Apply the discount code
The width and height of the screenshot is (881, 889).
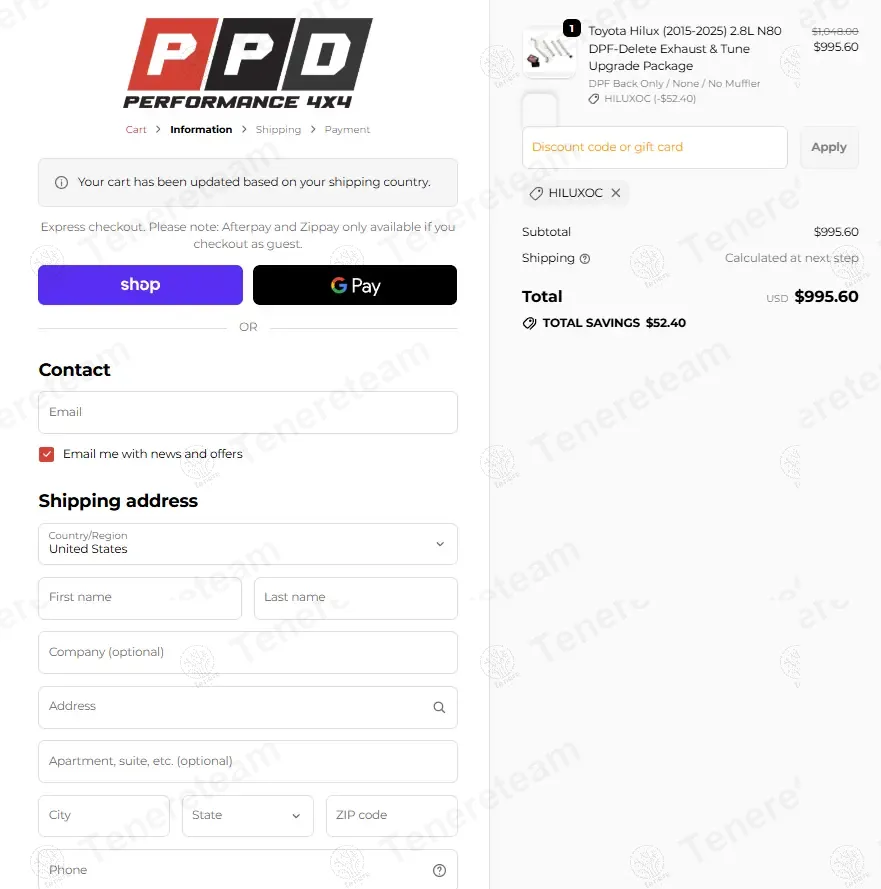pyautogui.click(x=828, y=147)
